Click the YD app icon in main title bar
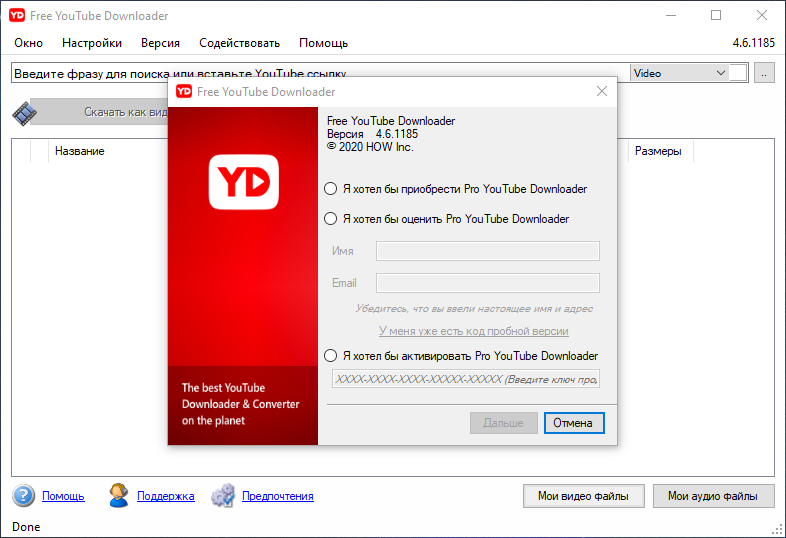The height and width of the screenshot is (538, 786). pyautogui.click(x=17, y=16)
